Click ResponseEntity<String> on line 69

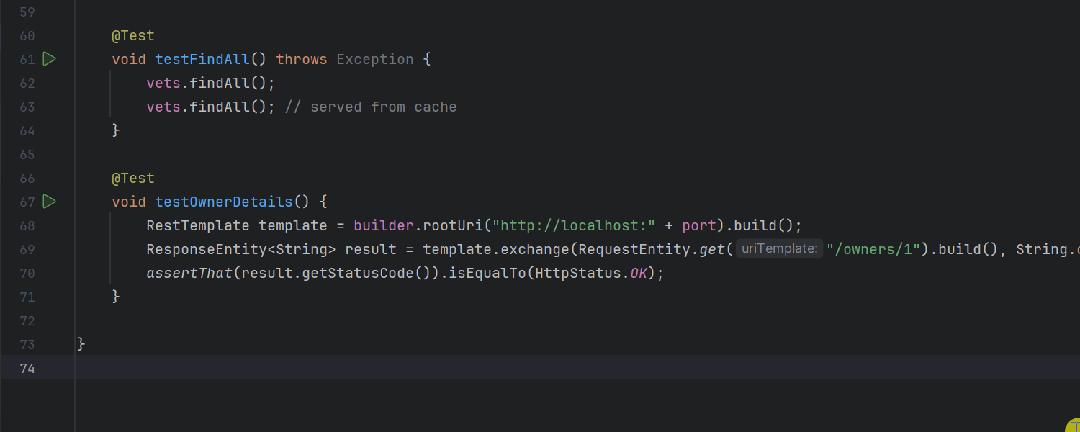pyautogui.click(x=241, y=249)
